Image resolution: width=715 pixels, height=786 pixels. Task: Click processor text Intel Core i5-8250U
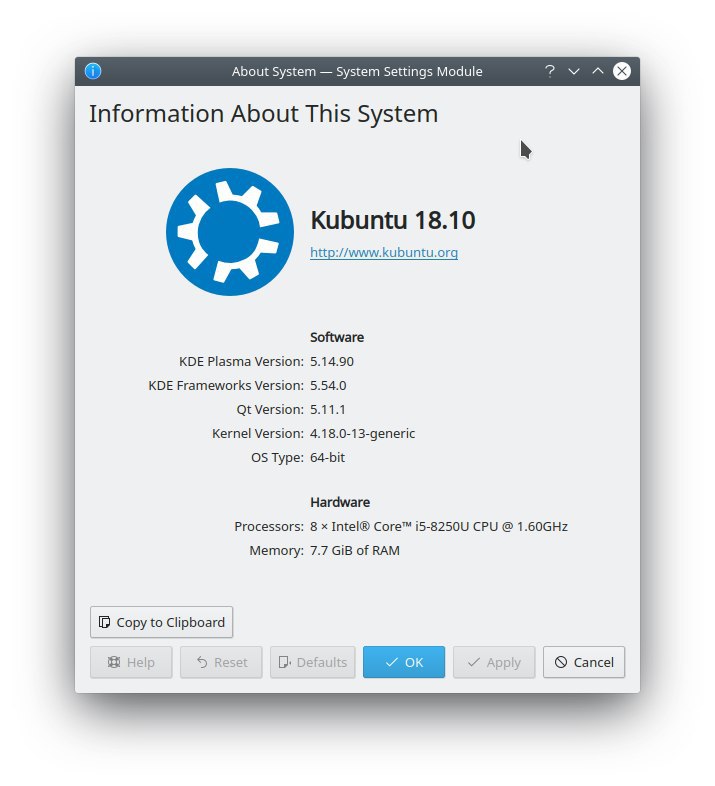pos(439,527)
